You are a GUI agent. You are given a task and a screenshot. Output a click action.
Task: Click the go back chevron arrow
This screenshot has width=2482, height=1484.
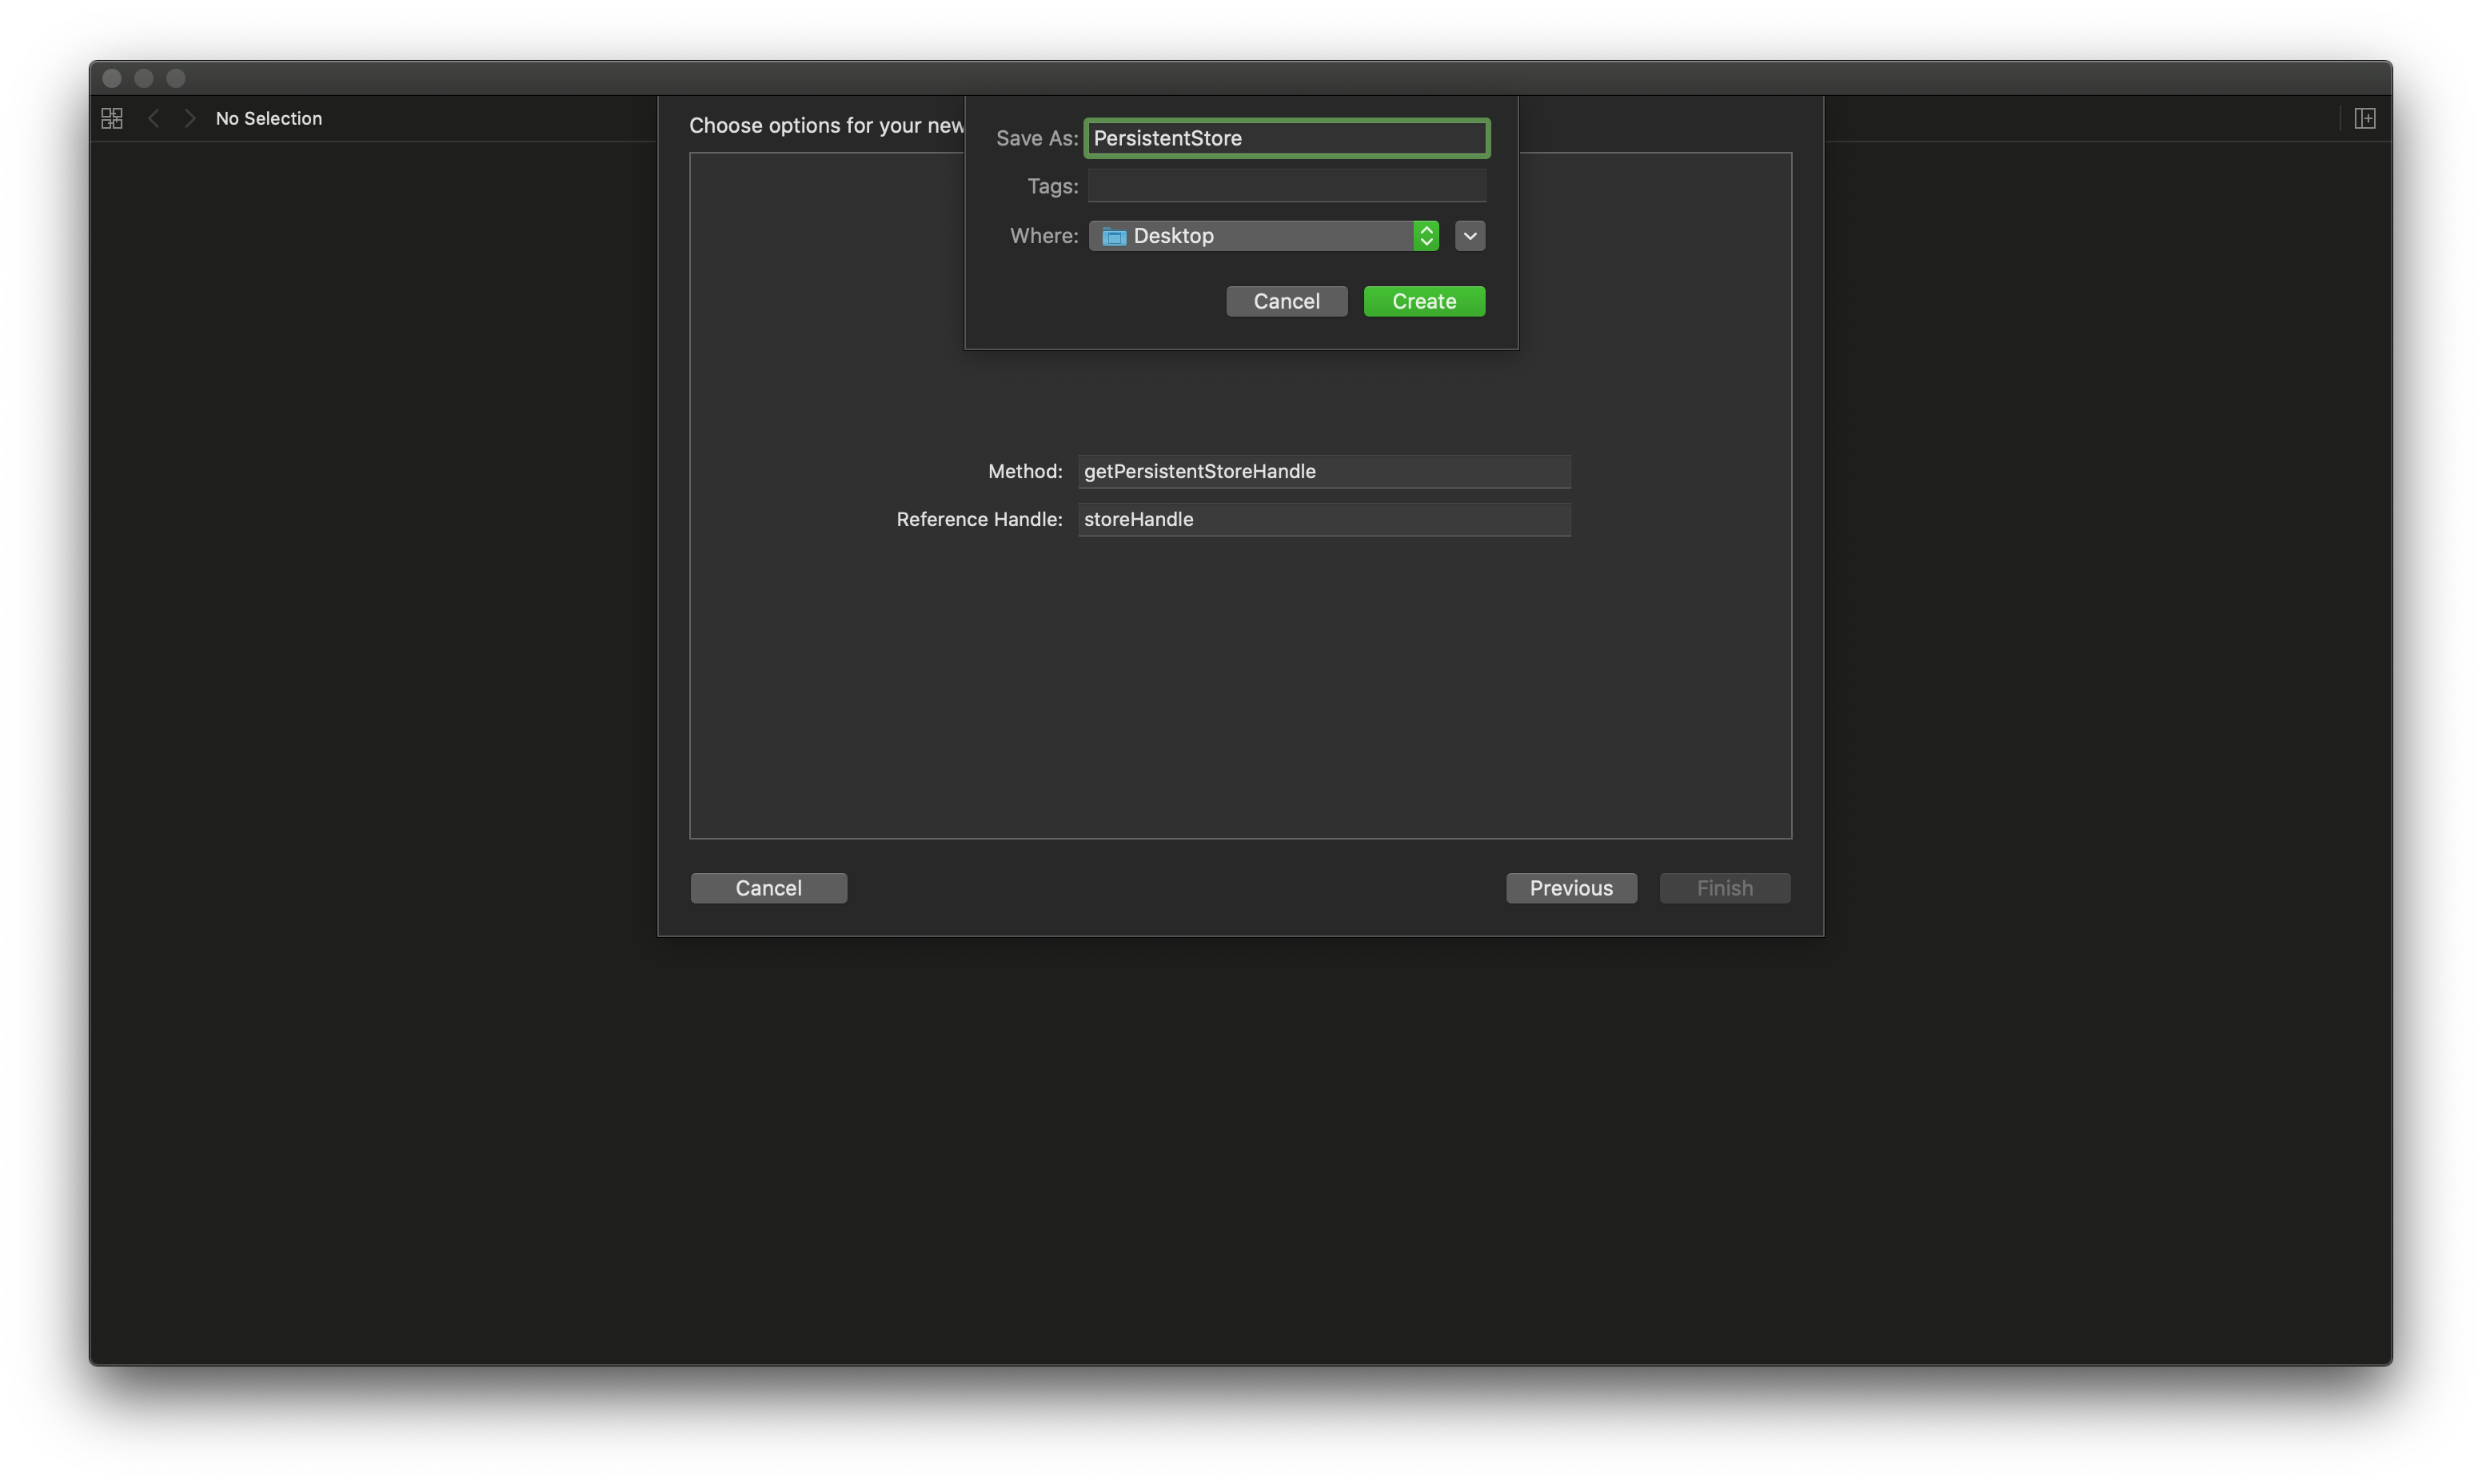click(153, 118)
